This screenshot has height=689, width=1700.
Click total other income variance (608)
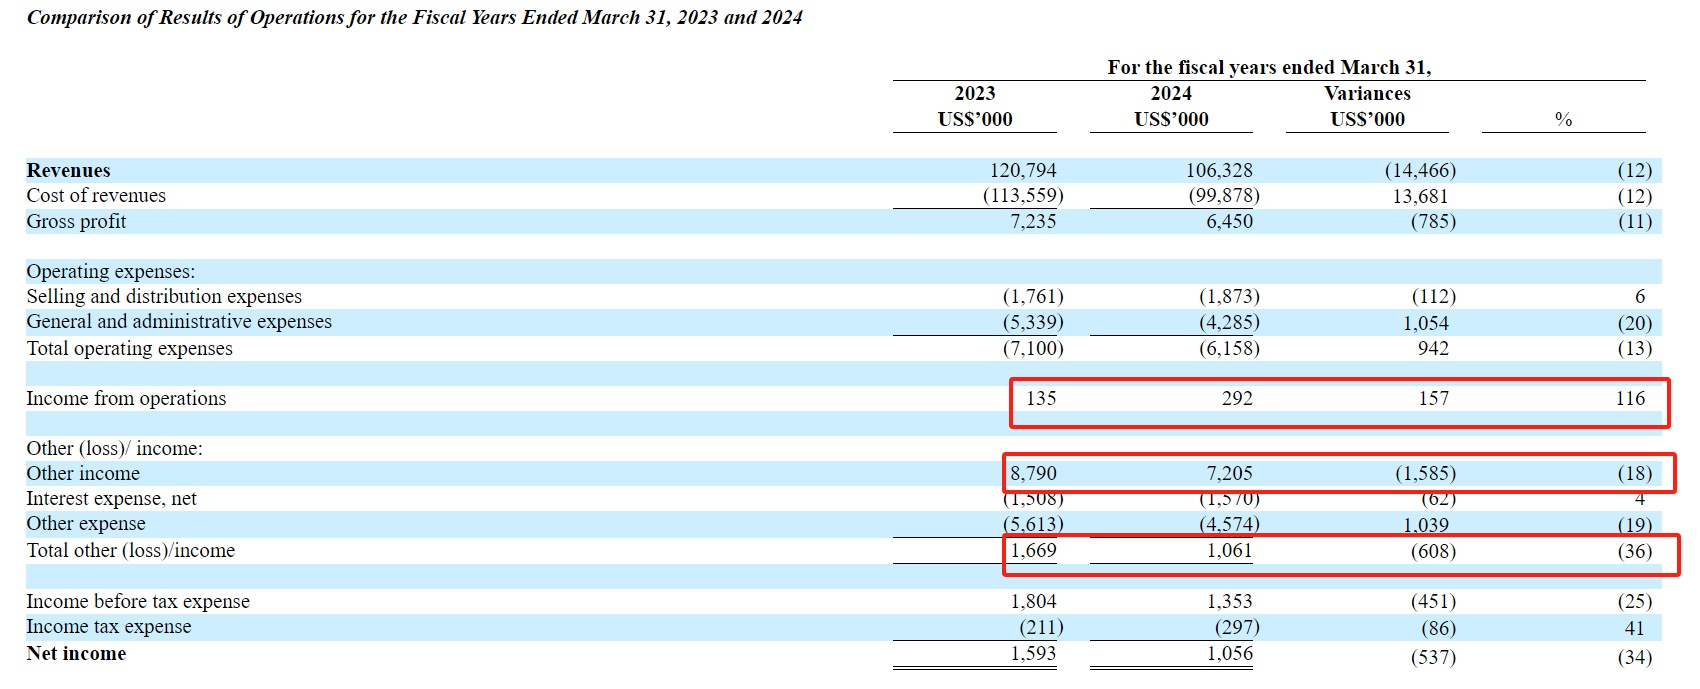coord(1433,551)
